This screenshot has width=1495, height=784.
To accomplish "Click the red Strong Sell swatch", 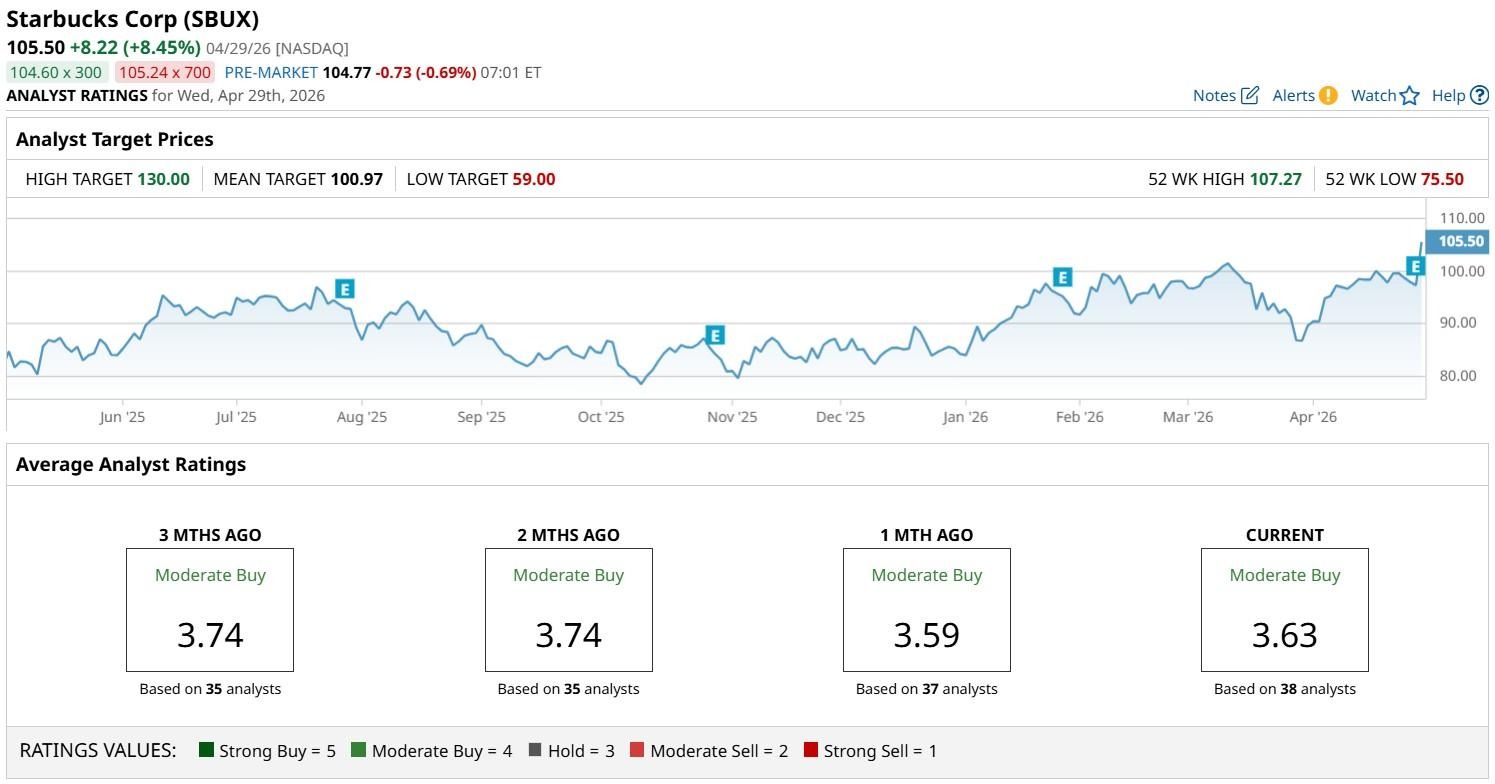I will [x=811, y=750].
